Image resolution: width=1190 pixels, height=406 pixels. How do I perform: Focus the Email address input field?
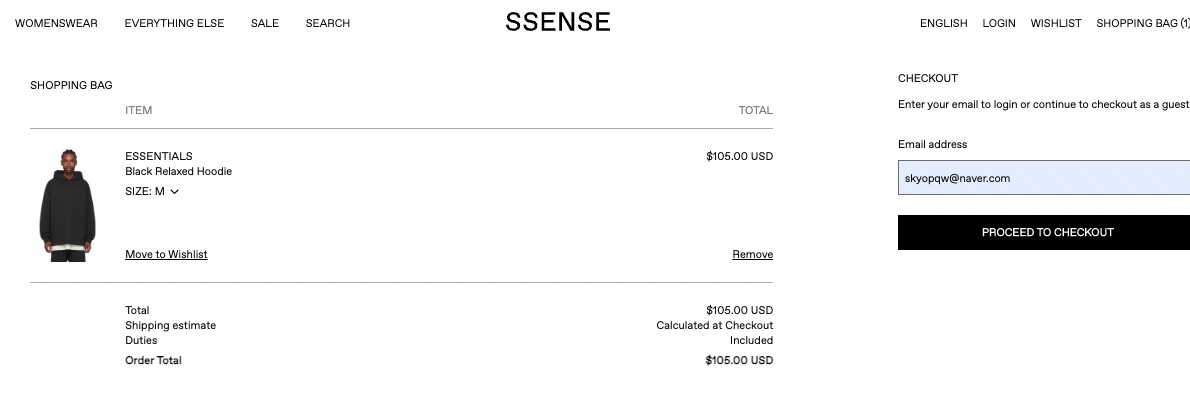coord(1043,178)
